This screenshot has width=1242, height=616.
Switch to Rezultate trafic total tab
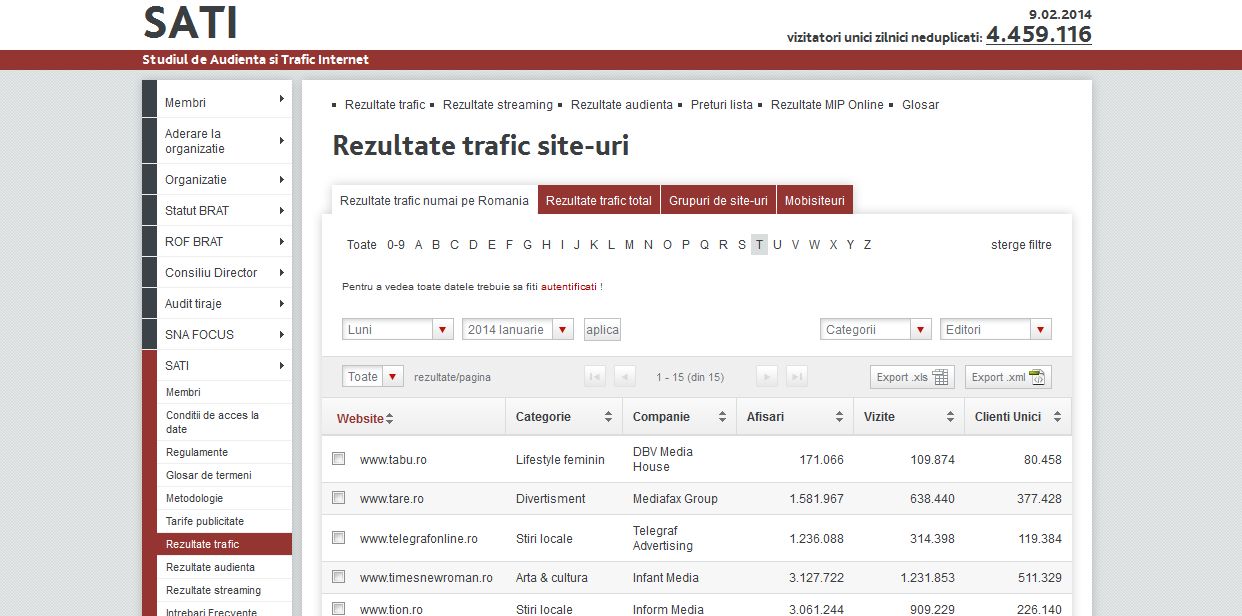pyautogui.click(x=598, y=200)
